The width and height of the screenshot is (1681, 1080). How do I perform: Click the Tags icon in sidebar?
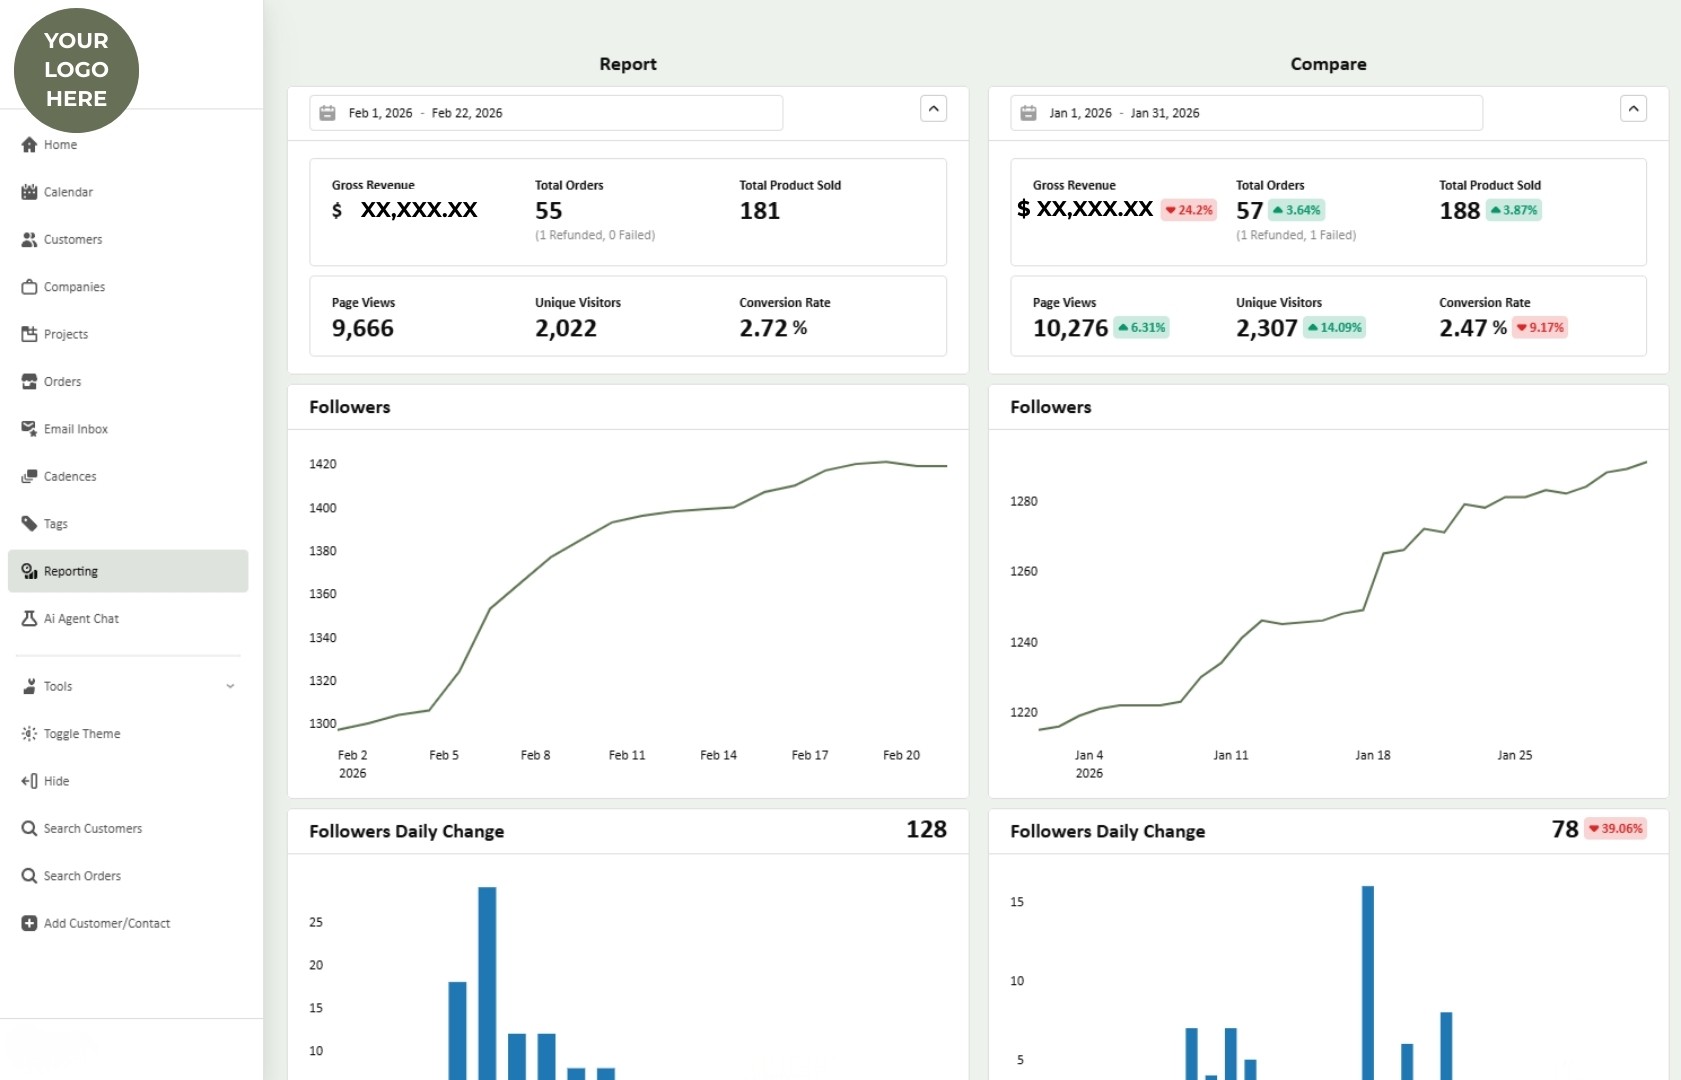tap(29, 524)
